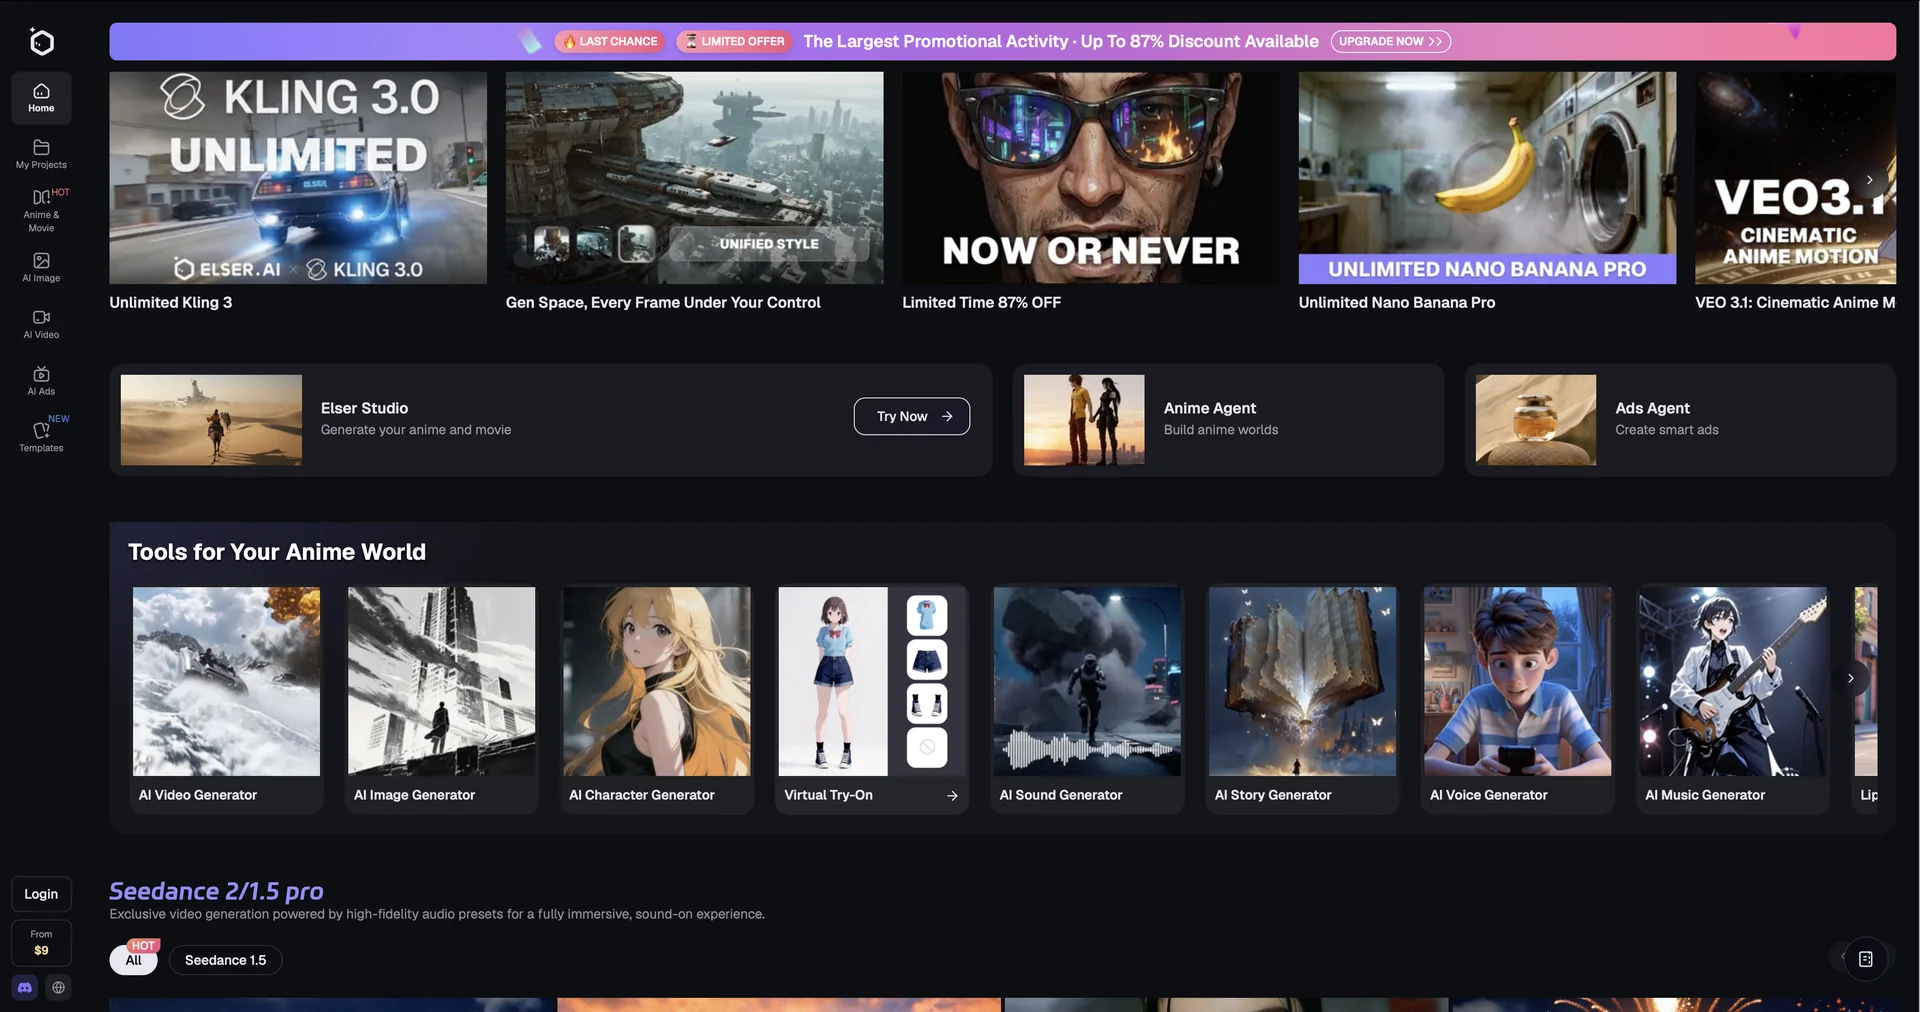Open the Anime Agent card
The image size is (1920, 1012).
[1228, 419]
